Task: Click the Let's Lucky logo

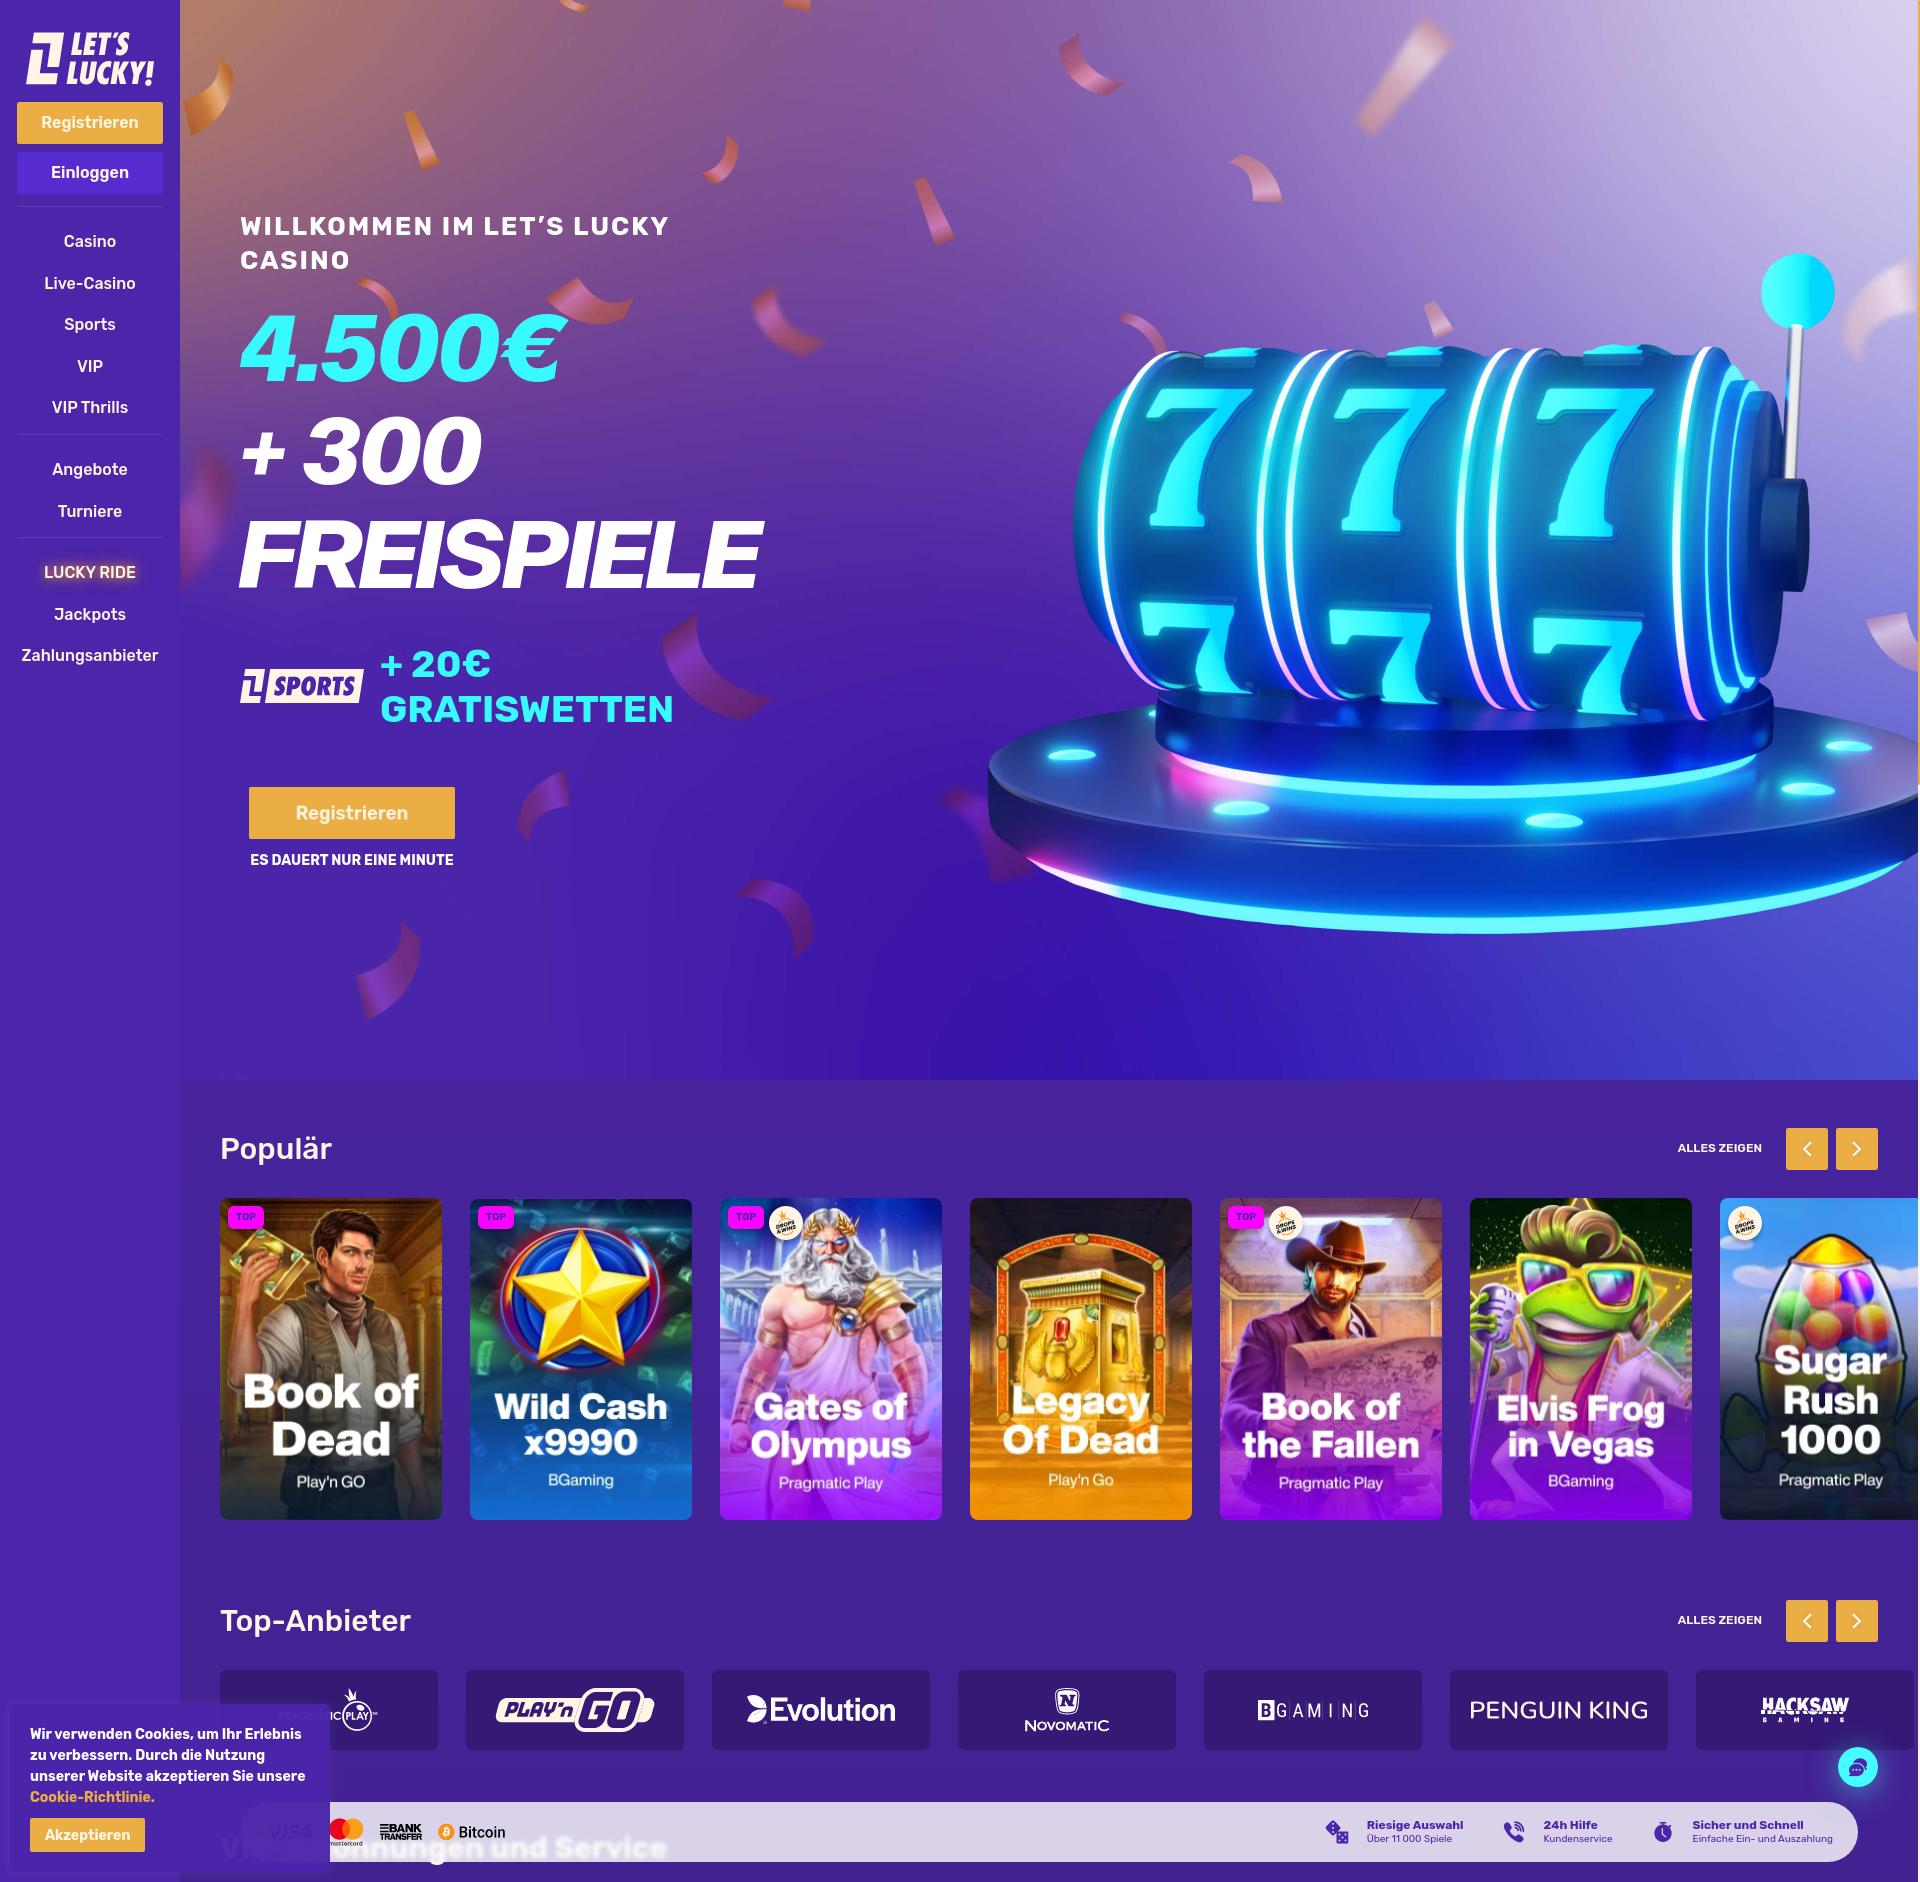Action: coord(90,58)
